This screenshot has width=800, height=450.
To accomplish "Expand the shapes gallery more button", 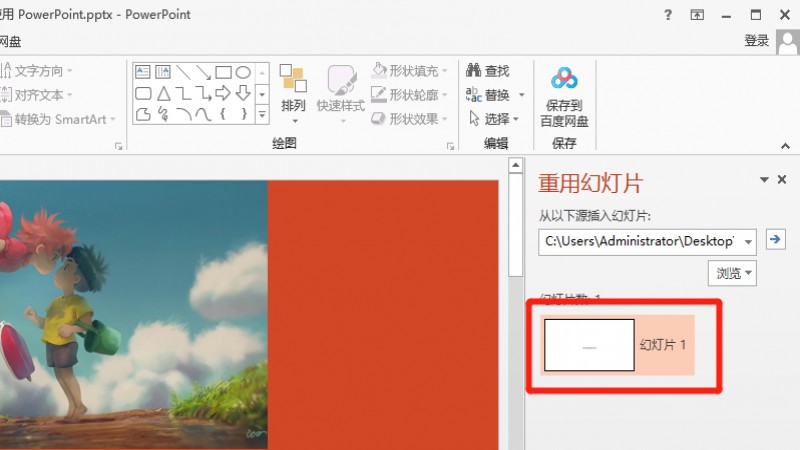I will tap(262, 114).
